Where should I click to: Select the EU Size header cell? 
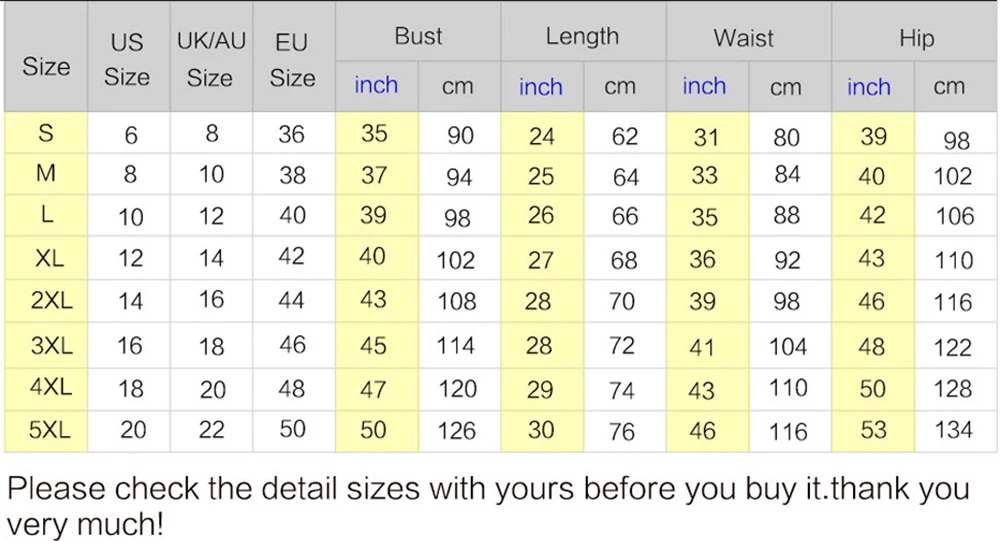292,60
